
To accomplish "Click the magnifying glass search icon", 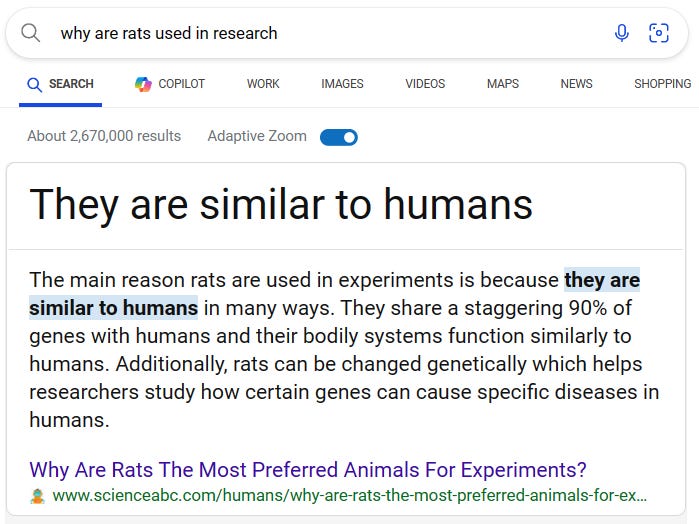I will coord(31,33).
